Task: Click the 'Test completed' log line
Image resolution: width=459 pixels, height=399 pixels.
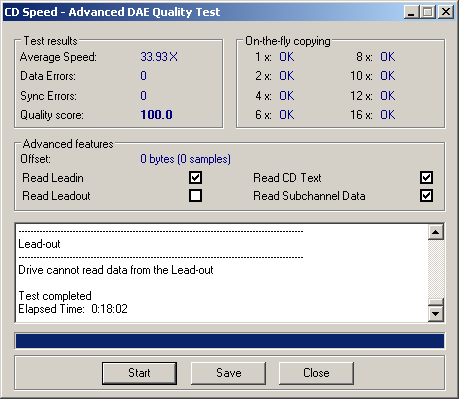Action: point(55,296)
